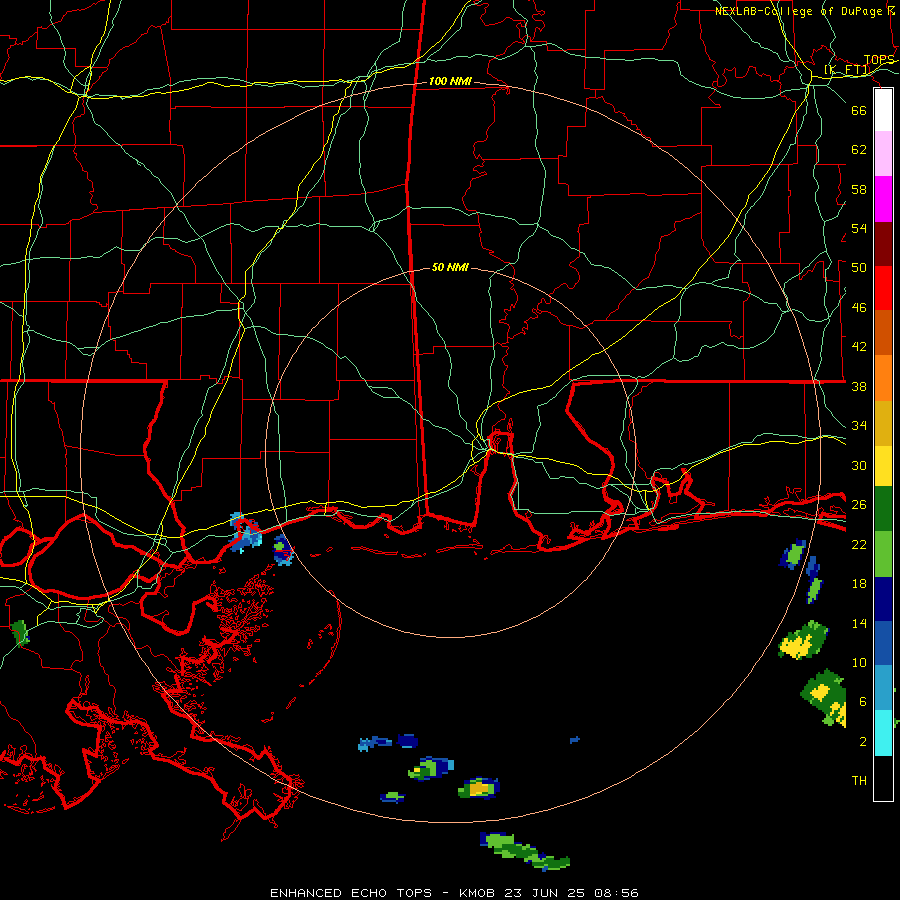900x900 pixels.
Task: Click the "46" value on the legend
Action: click(x=859, y=308)
